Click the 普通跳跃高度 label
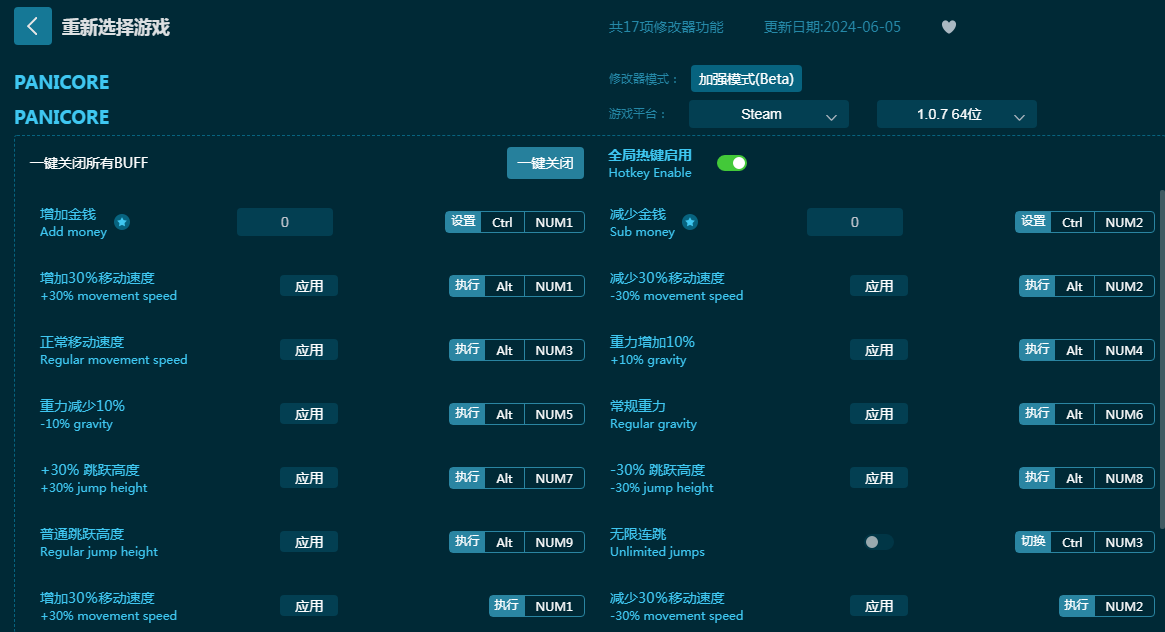This screenshot has height=632, width=1165. (82, 534)
